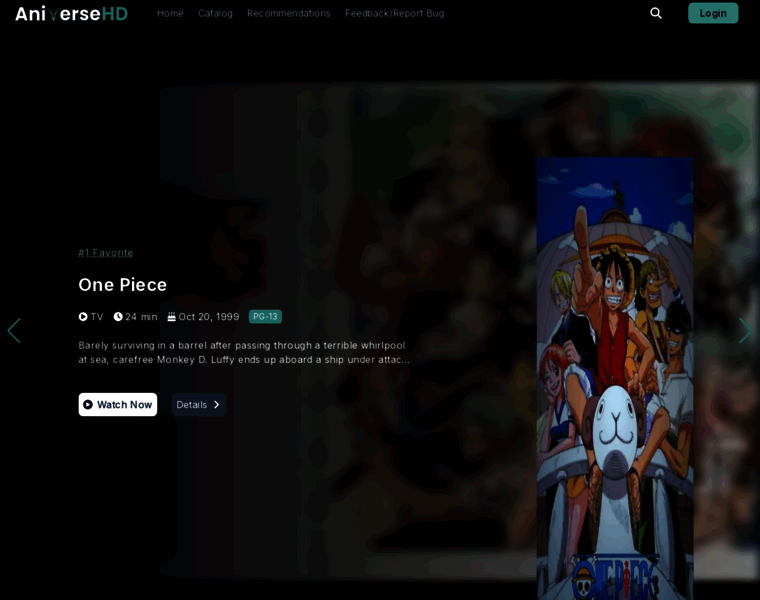
Task: Click the One Piece title
Action: [123, 285]
